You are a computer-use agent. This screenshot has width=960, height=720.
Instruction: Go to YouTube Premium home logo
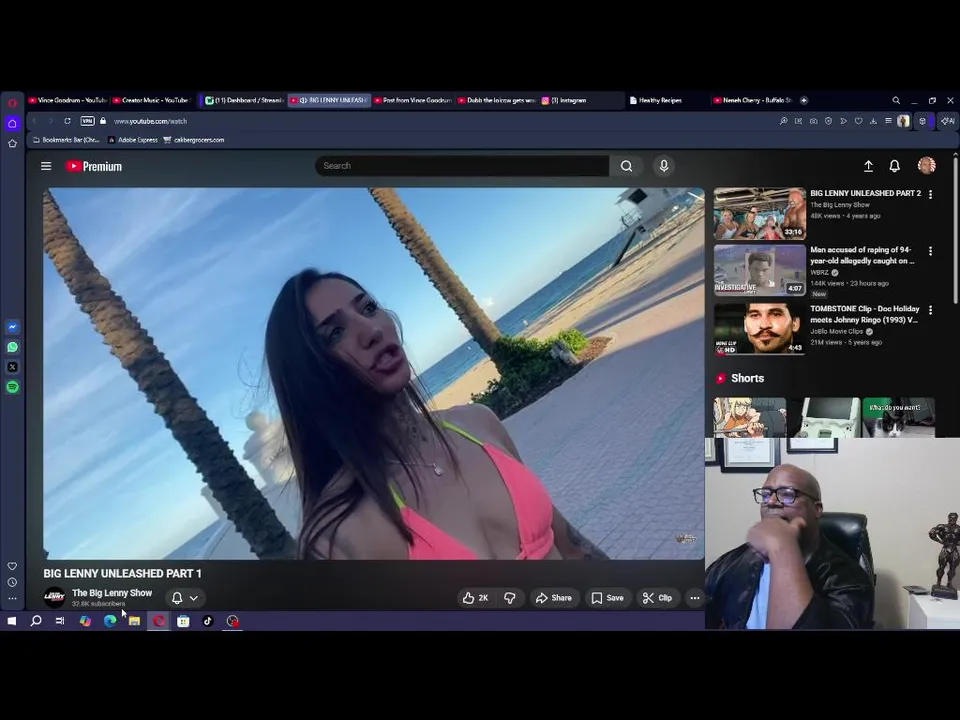(x=94, y=167)
